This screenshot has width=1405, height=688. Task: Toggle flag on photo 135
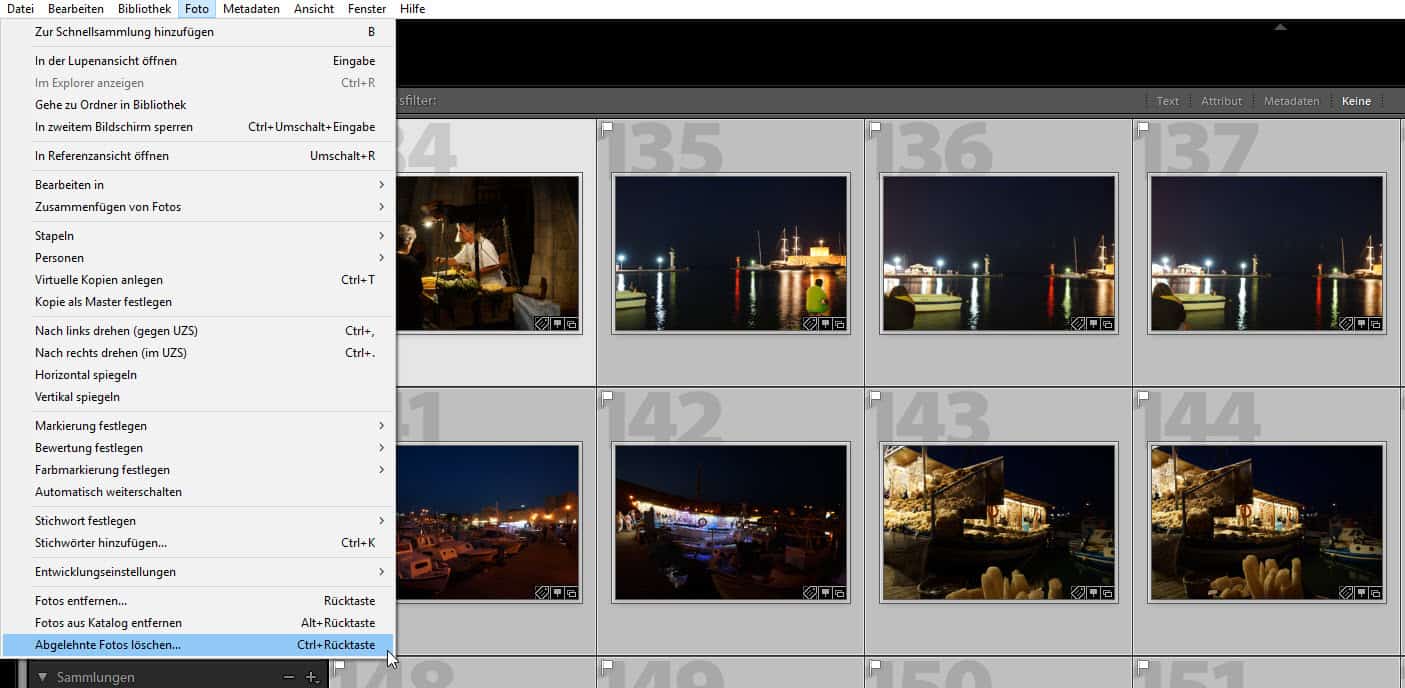point(607,128)
